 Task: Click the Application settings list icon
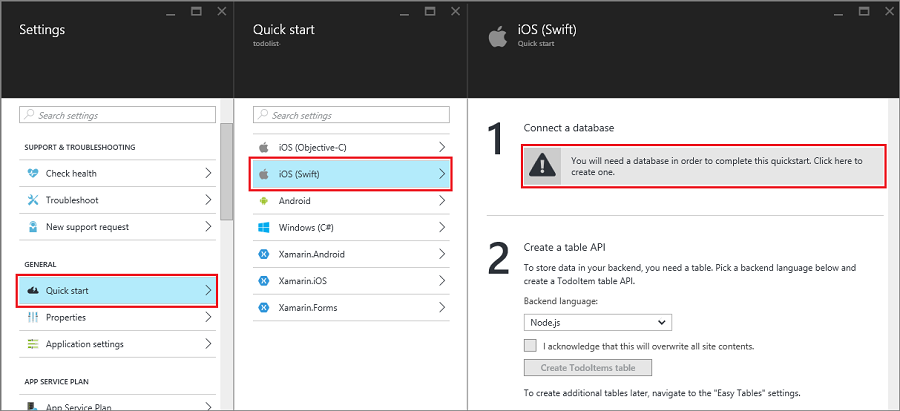pyautogui.click(x=33, y=344)
